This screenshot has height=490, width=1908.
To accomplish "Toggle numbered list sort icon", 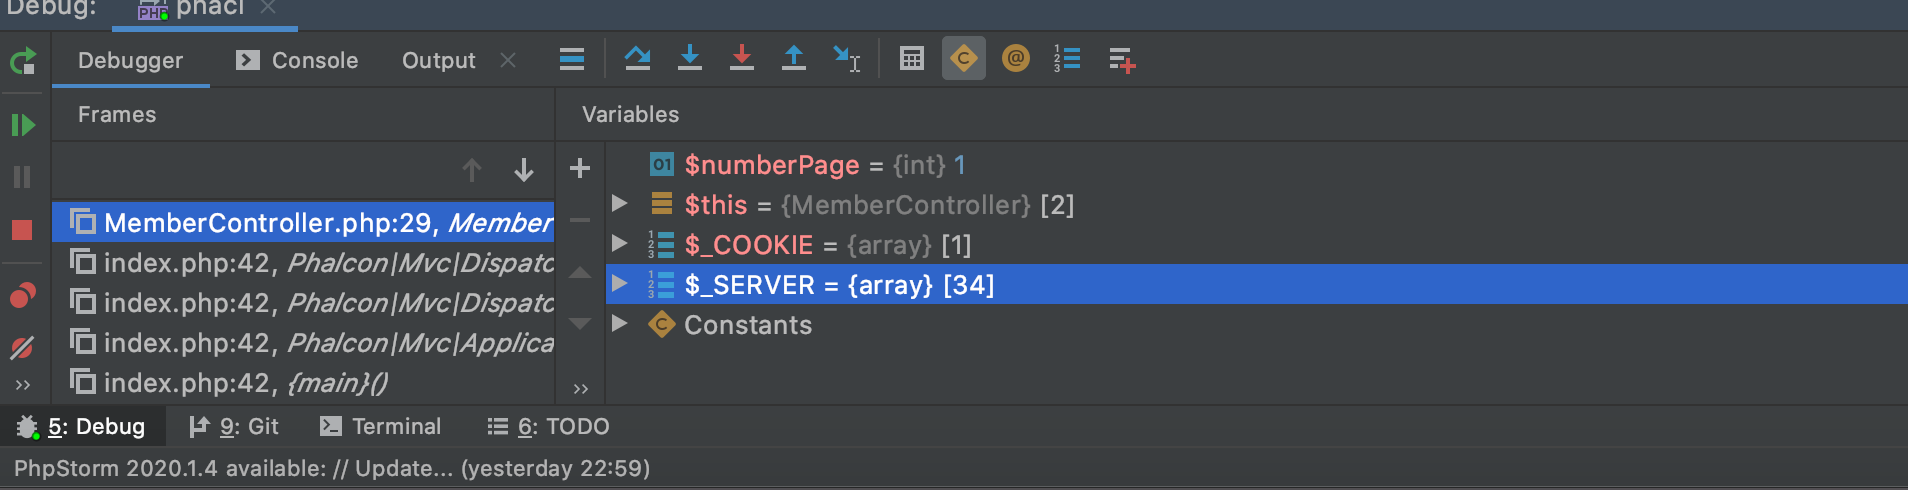I will (1067, 58).
